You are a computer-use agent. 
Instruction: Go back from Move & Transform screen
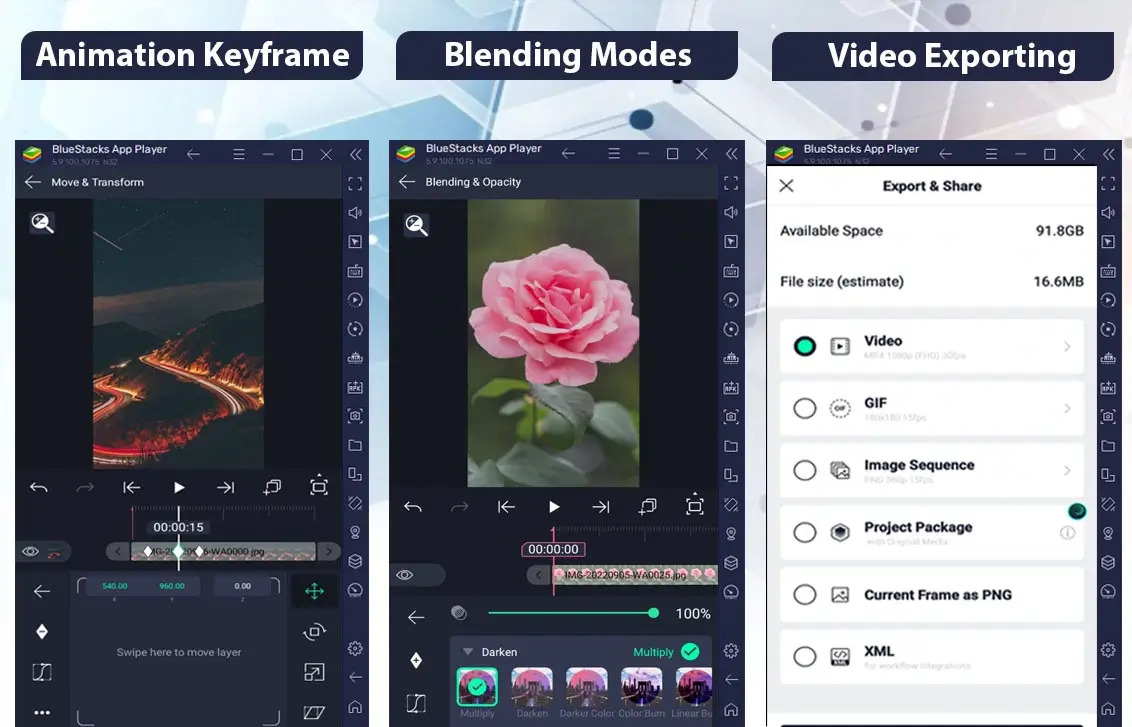pos(32,182)
